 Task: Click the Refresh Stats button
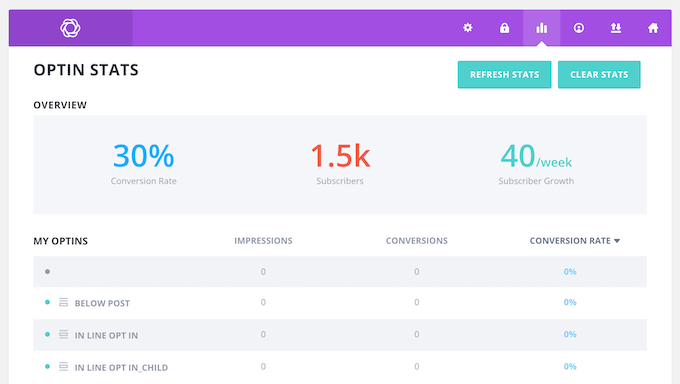tap(504, 75)
